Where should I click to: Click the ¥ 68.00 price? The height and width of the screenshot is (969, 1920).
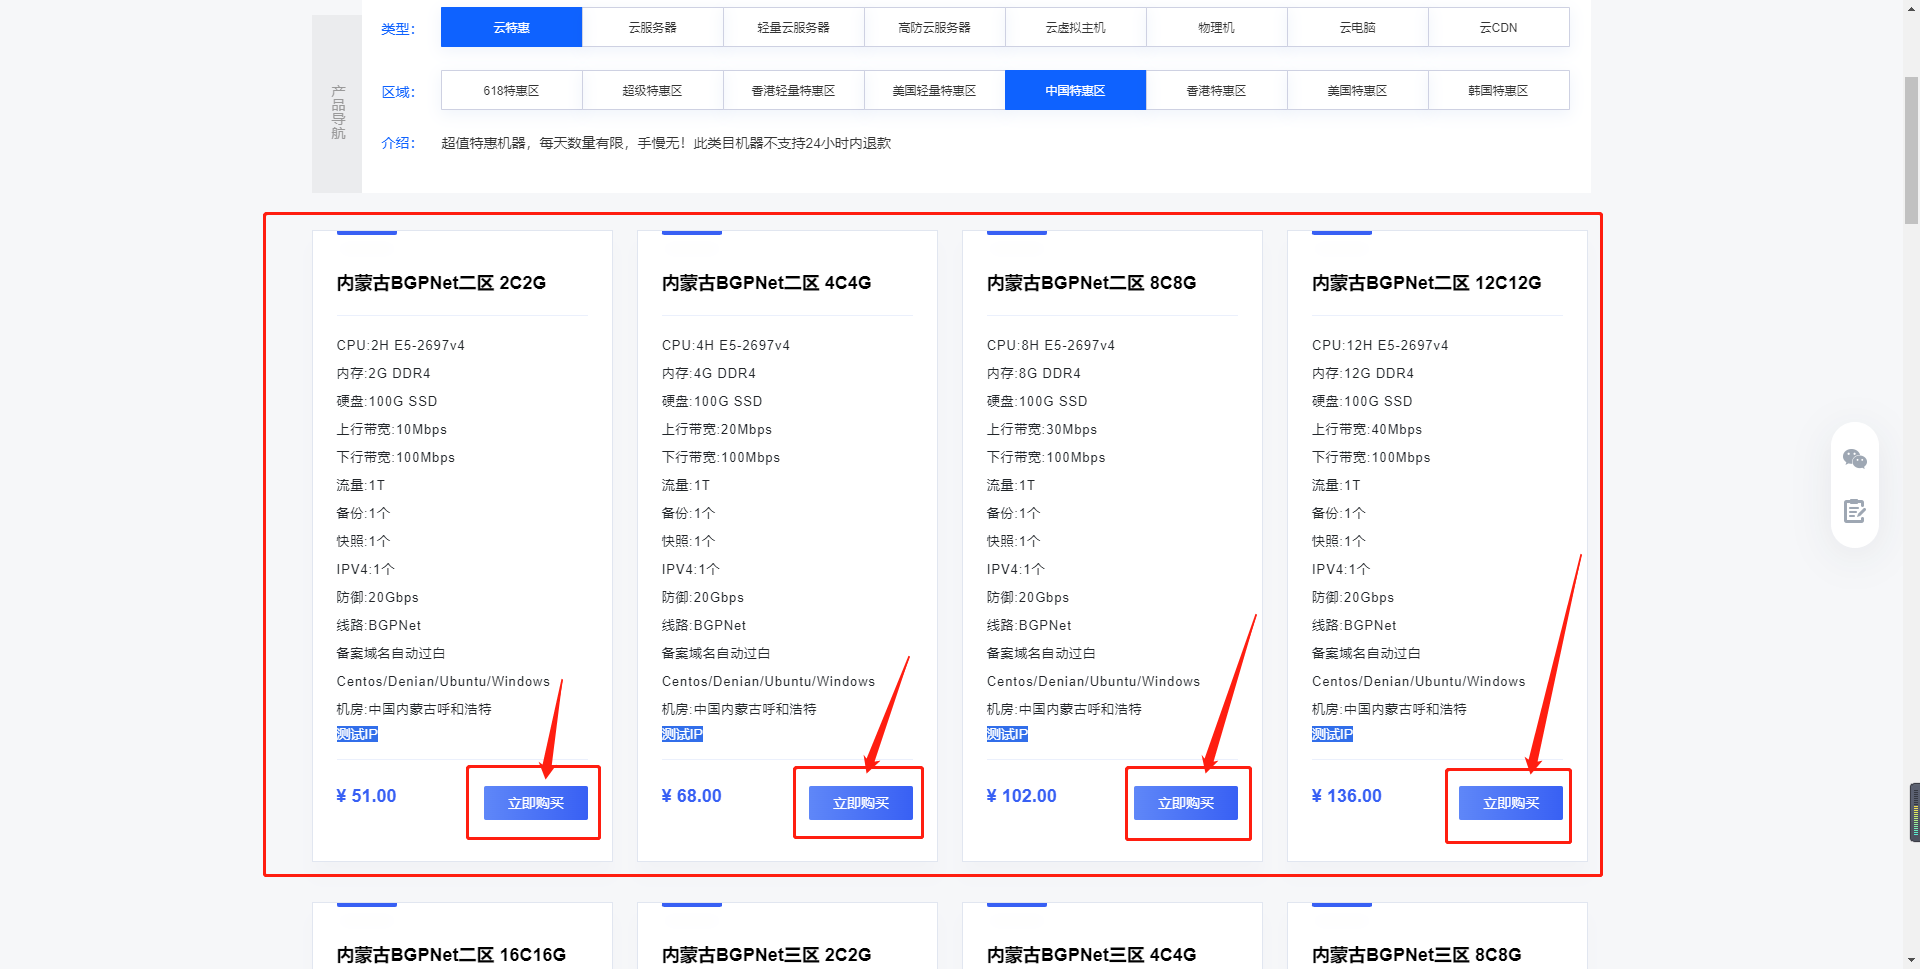point(691,796)
